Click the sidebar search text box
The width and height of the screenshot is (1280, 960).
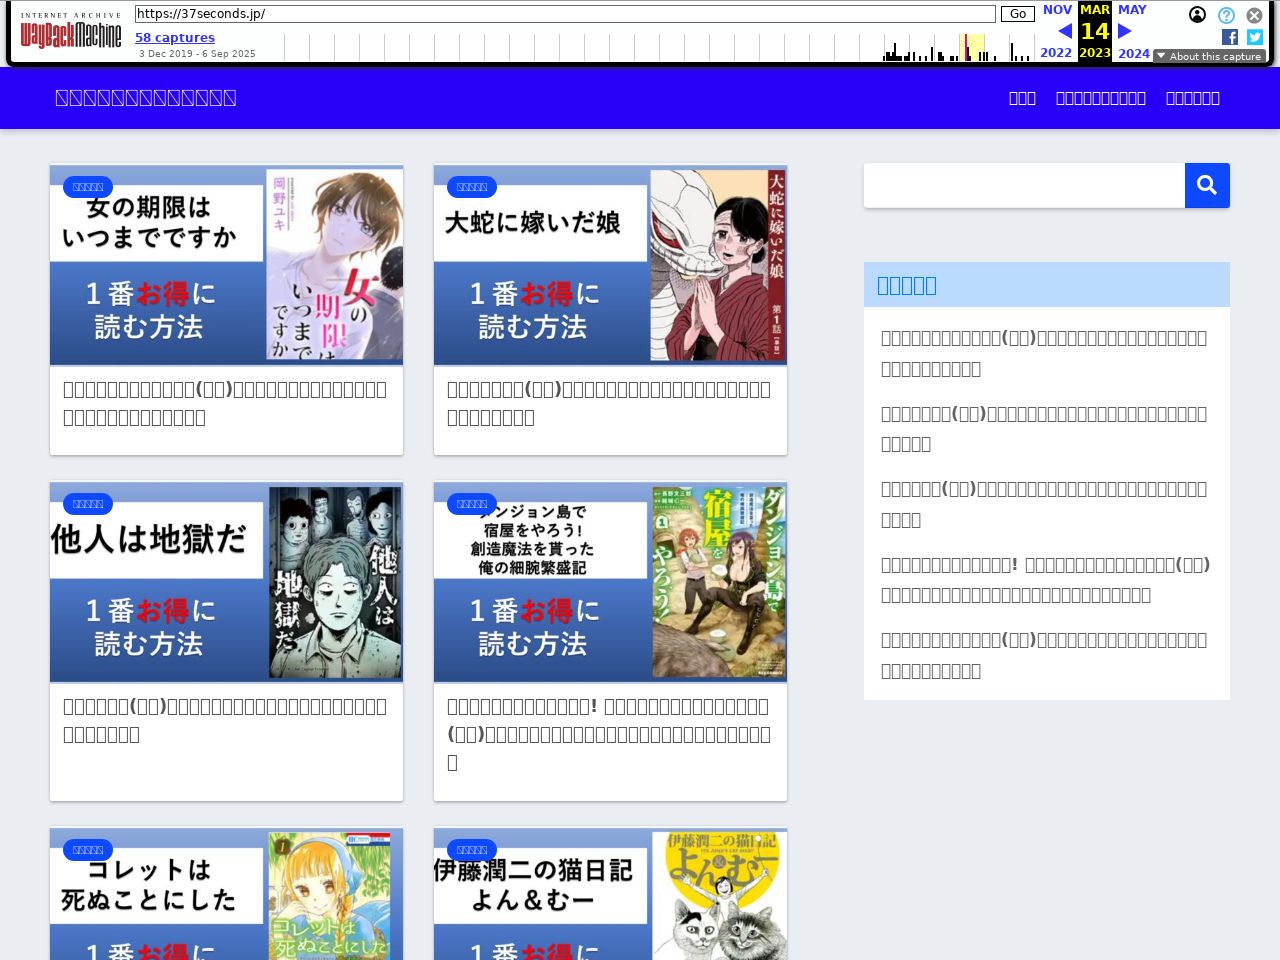(x=1024, y=185)
